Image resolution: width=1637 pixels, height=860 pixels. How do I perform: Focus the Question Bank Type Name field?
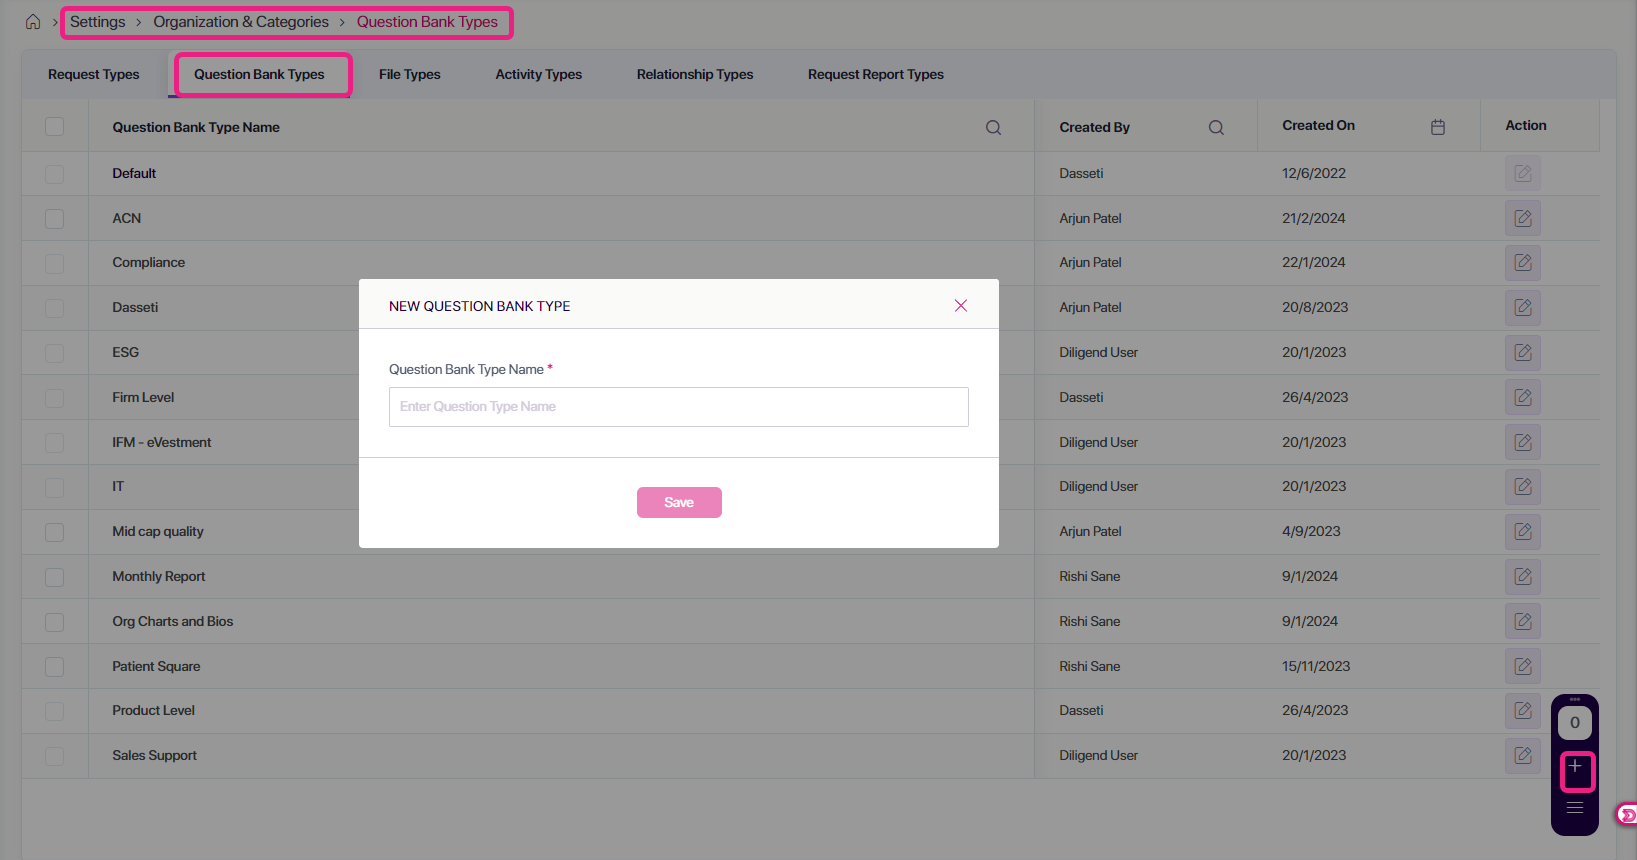coord(679,407)
